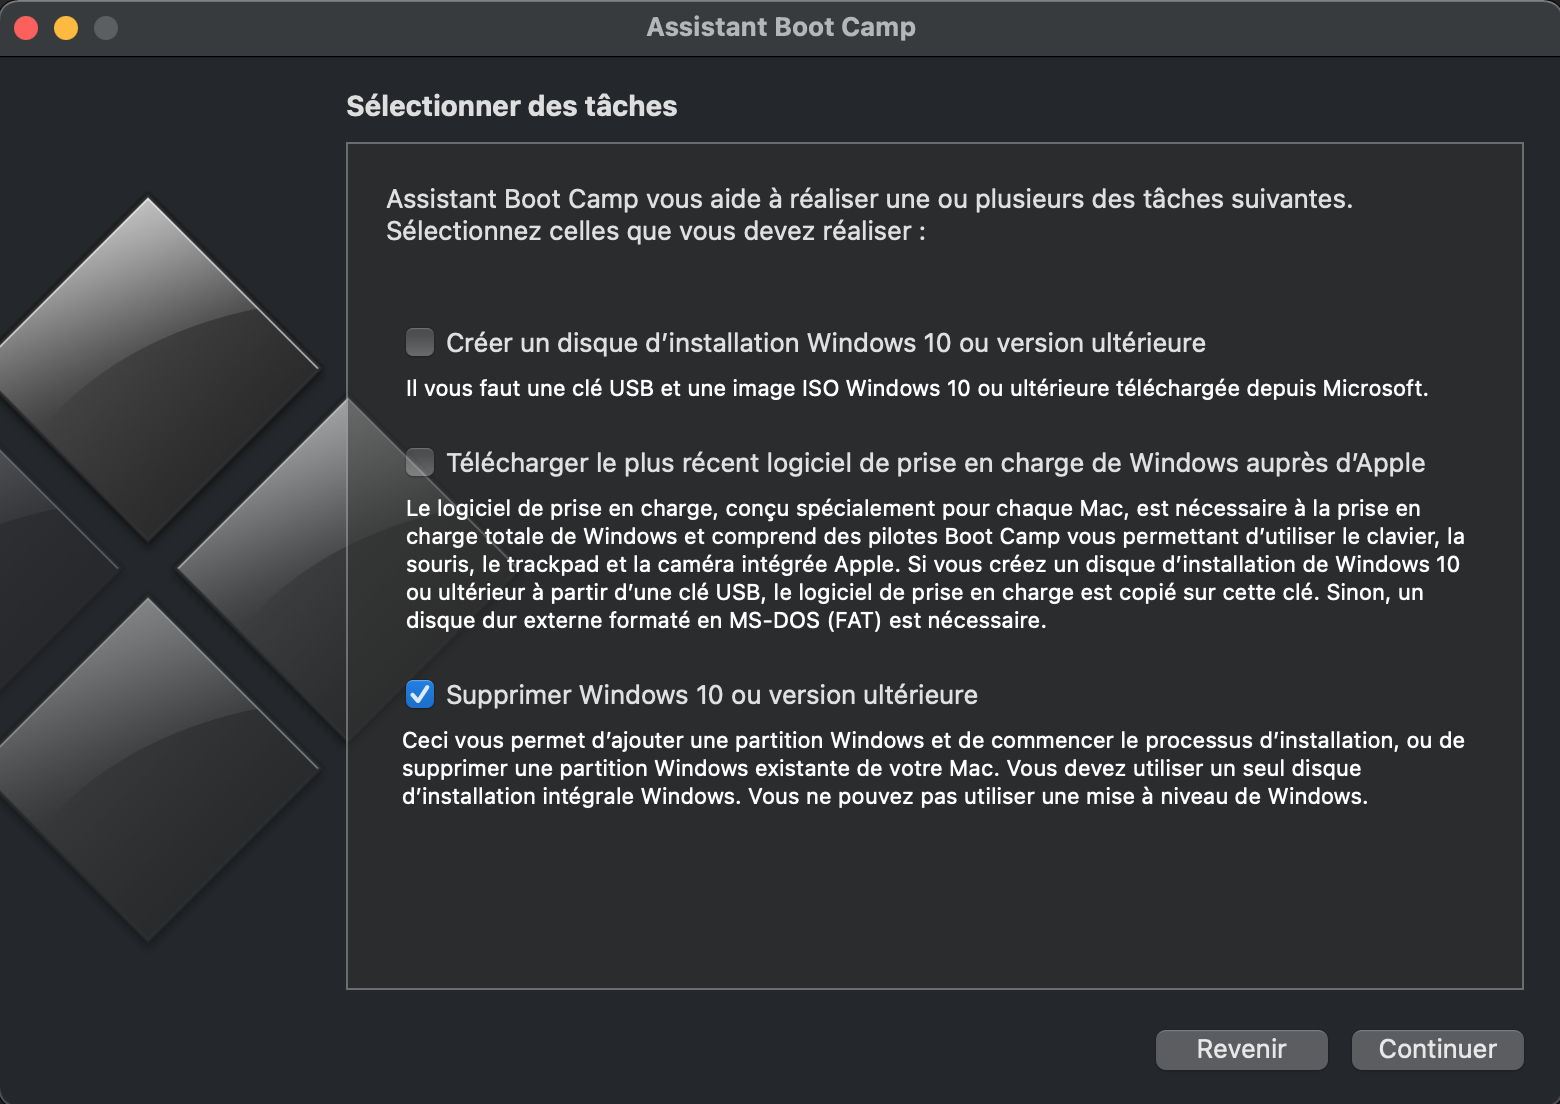Viewport: 1560px width, 1104px height.
Task: Click the Sélectionner des tâches heading
Action: click(x=511, y=106)
